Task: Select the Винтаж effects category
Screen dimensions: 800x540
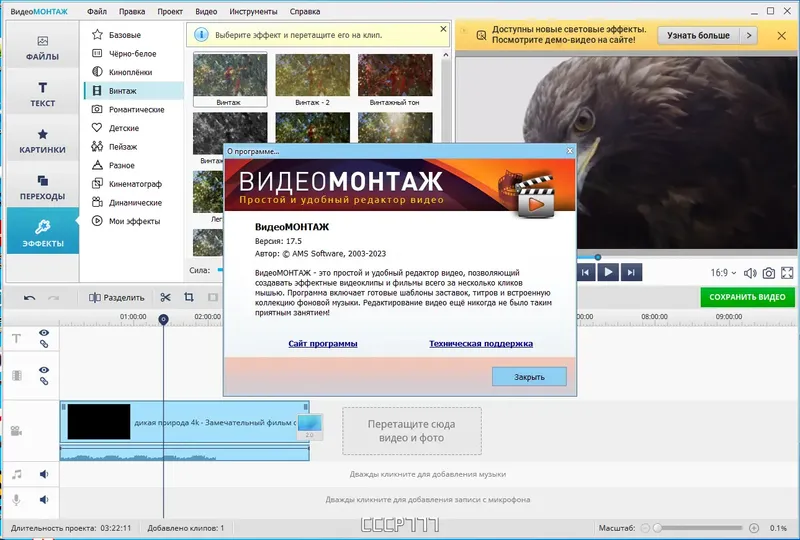Action: click(x=133, y=91)
